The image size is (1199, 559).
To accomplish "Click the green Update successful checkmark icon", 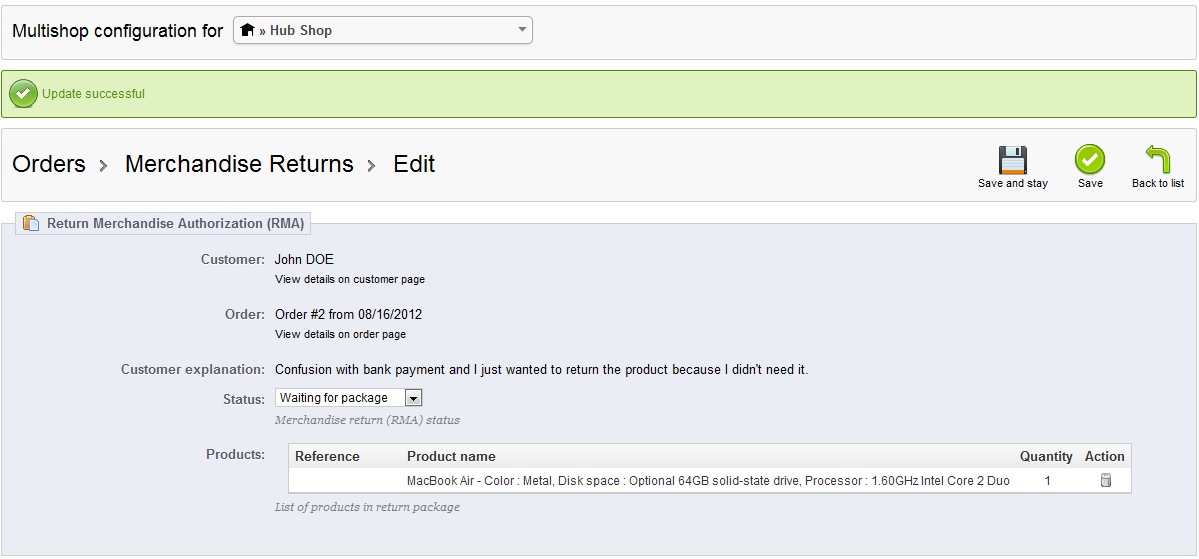I will 23,94.
